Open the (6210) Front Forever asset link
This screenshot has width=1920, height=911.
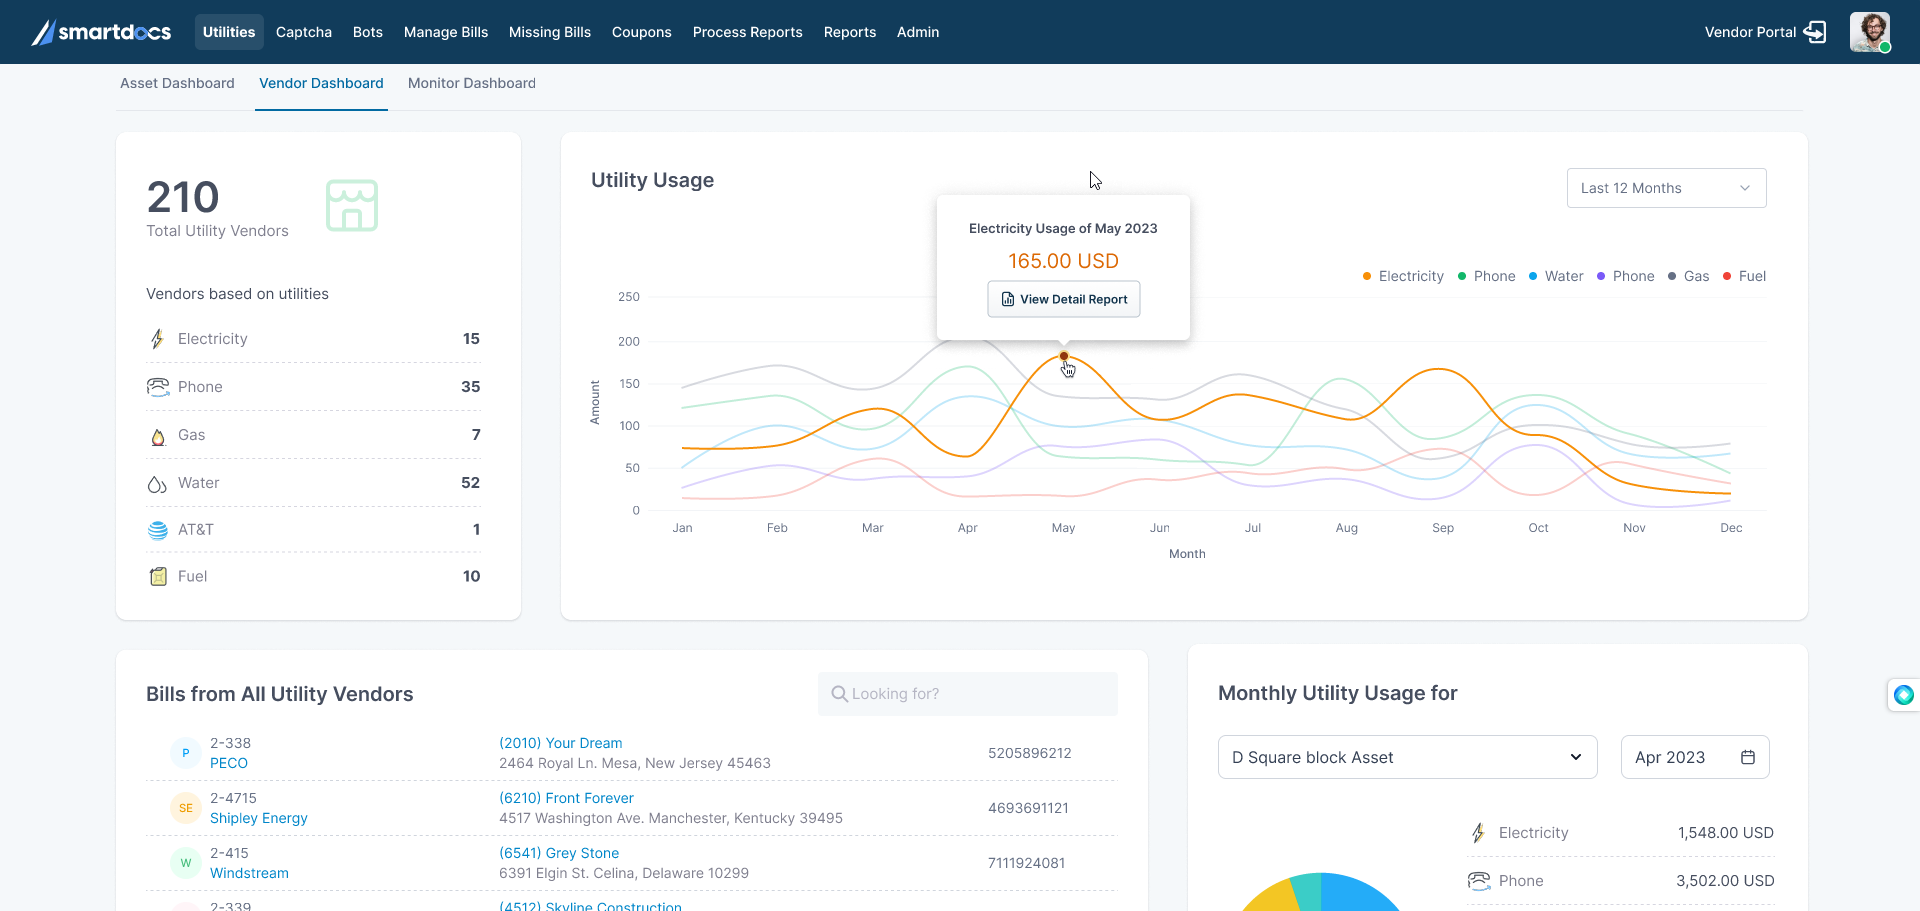coord(567,798)
